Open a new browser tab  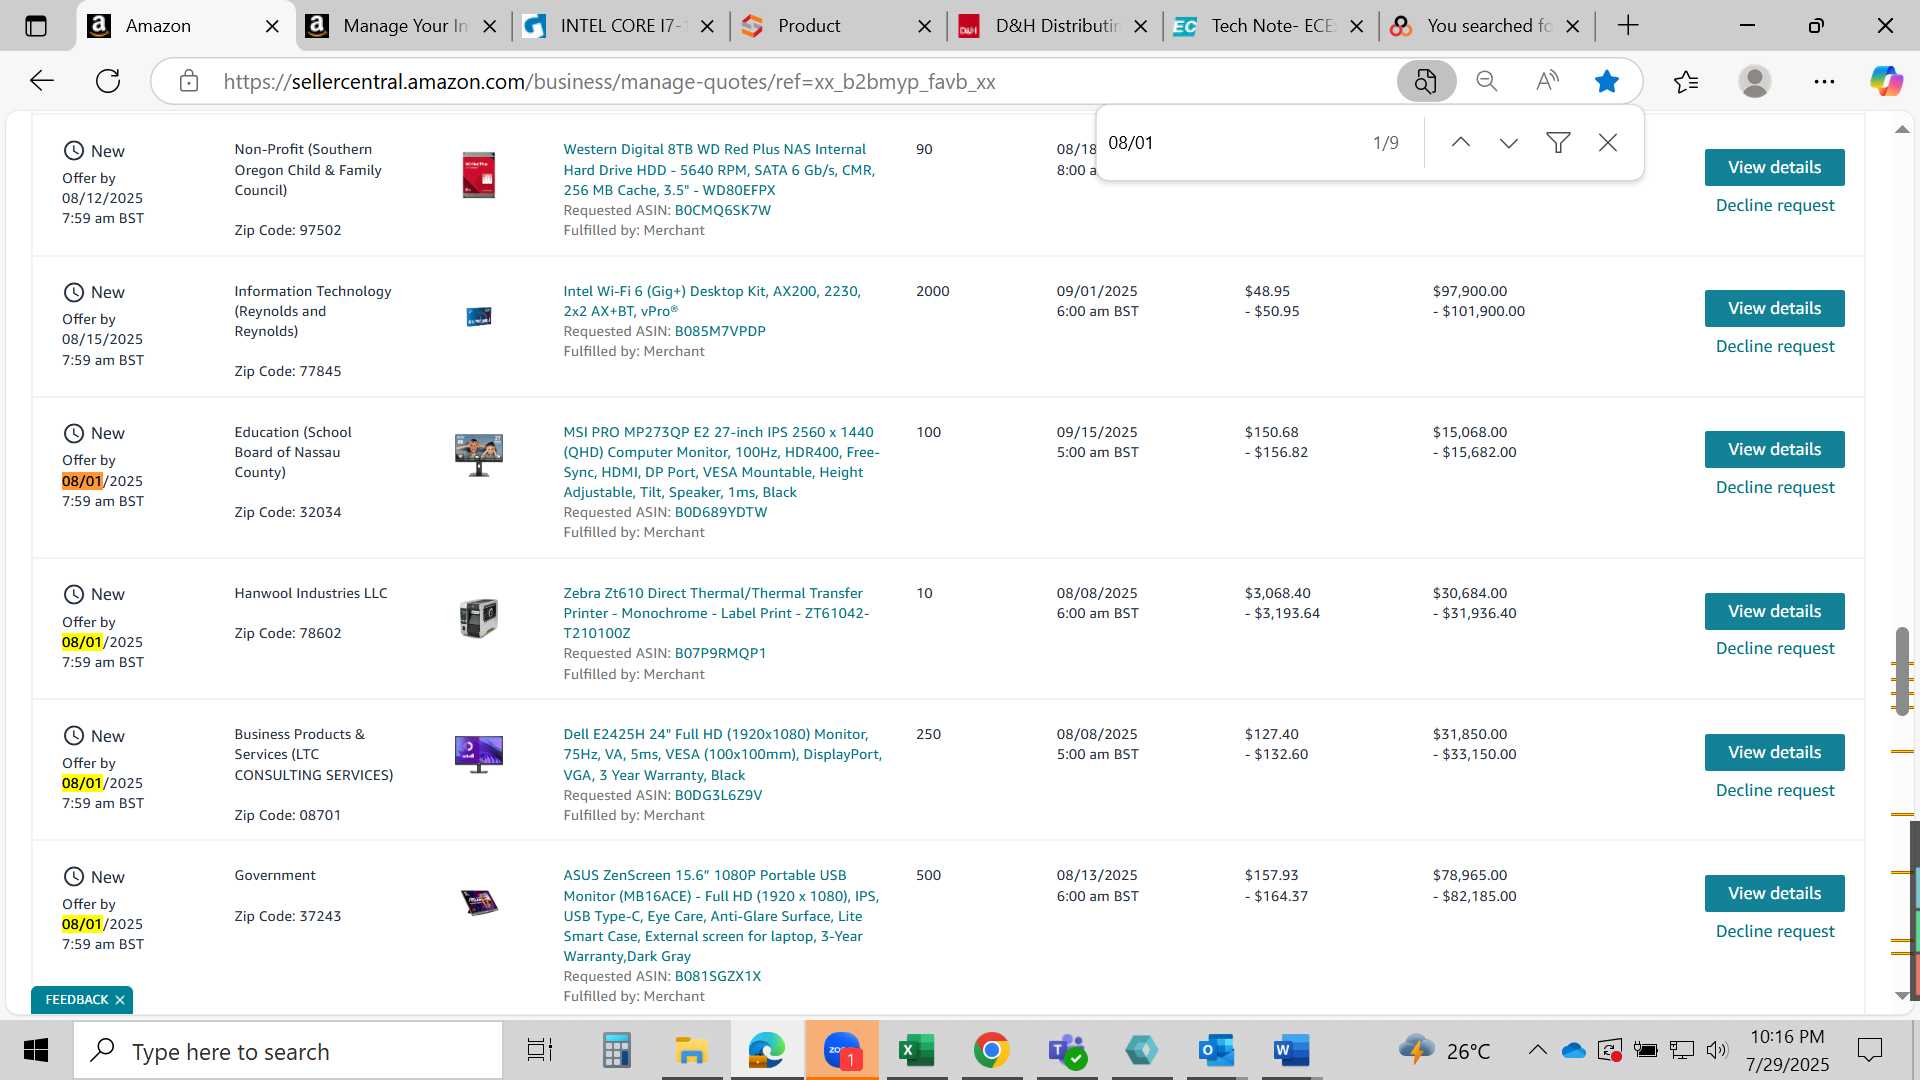point(1628,26)
